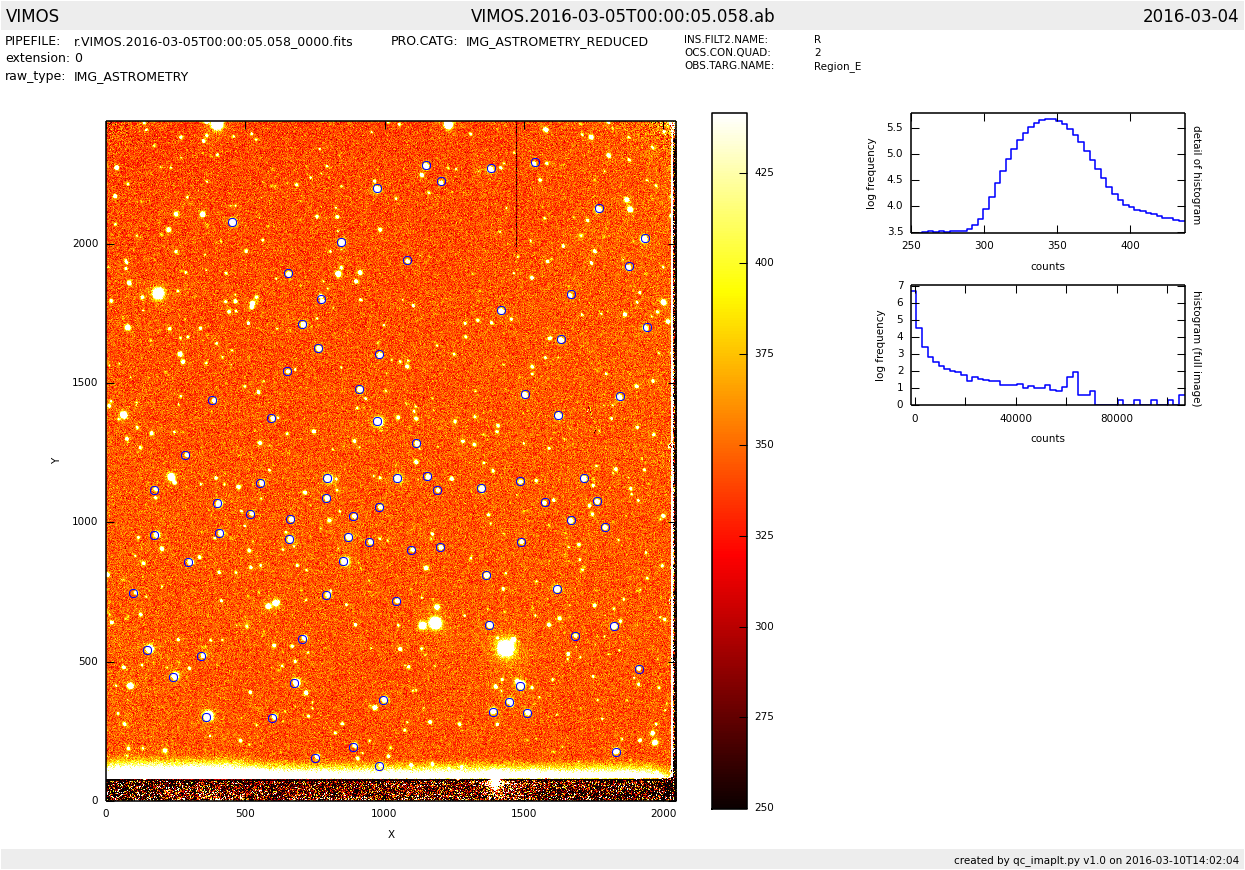Screen dimensions: 1245x870
Task: Click the IMG_ASTROMETRY_REDUCED PRO.CATG value
Action: click(x=556, y=42)
